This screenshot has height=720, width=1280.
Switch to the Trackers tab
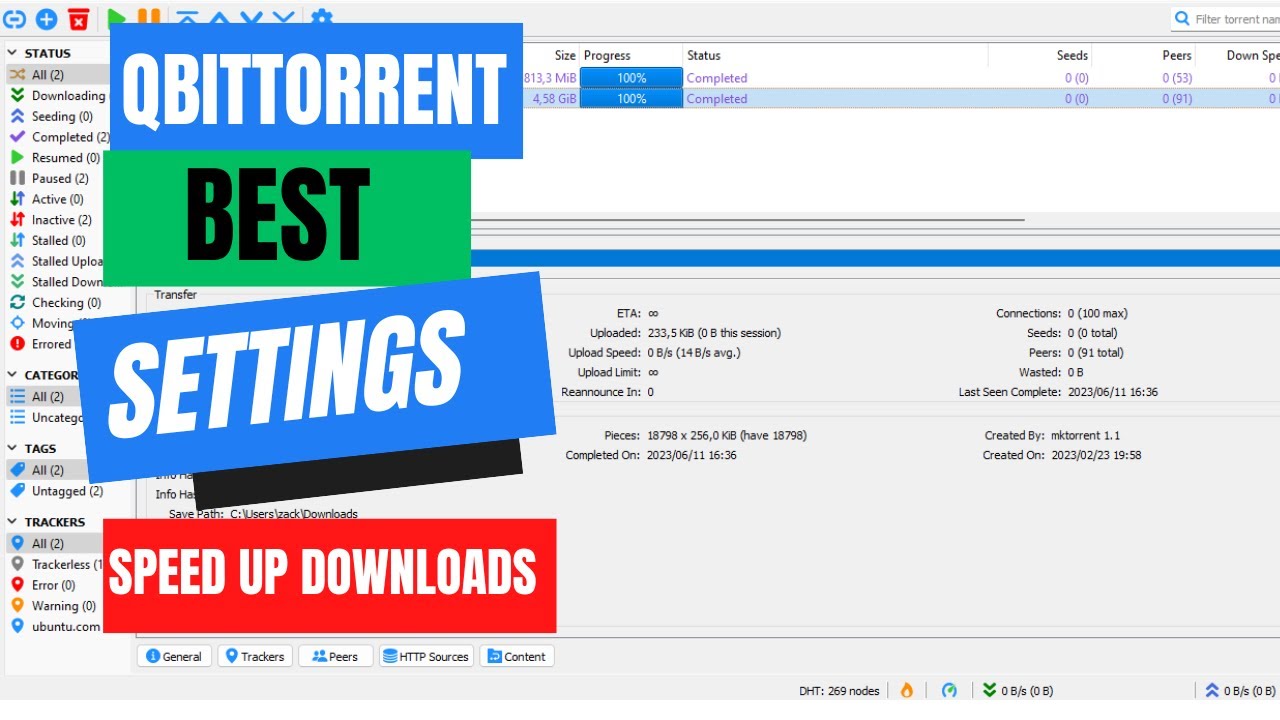coord(254,656)
